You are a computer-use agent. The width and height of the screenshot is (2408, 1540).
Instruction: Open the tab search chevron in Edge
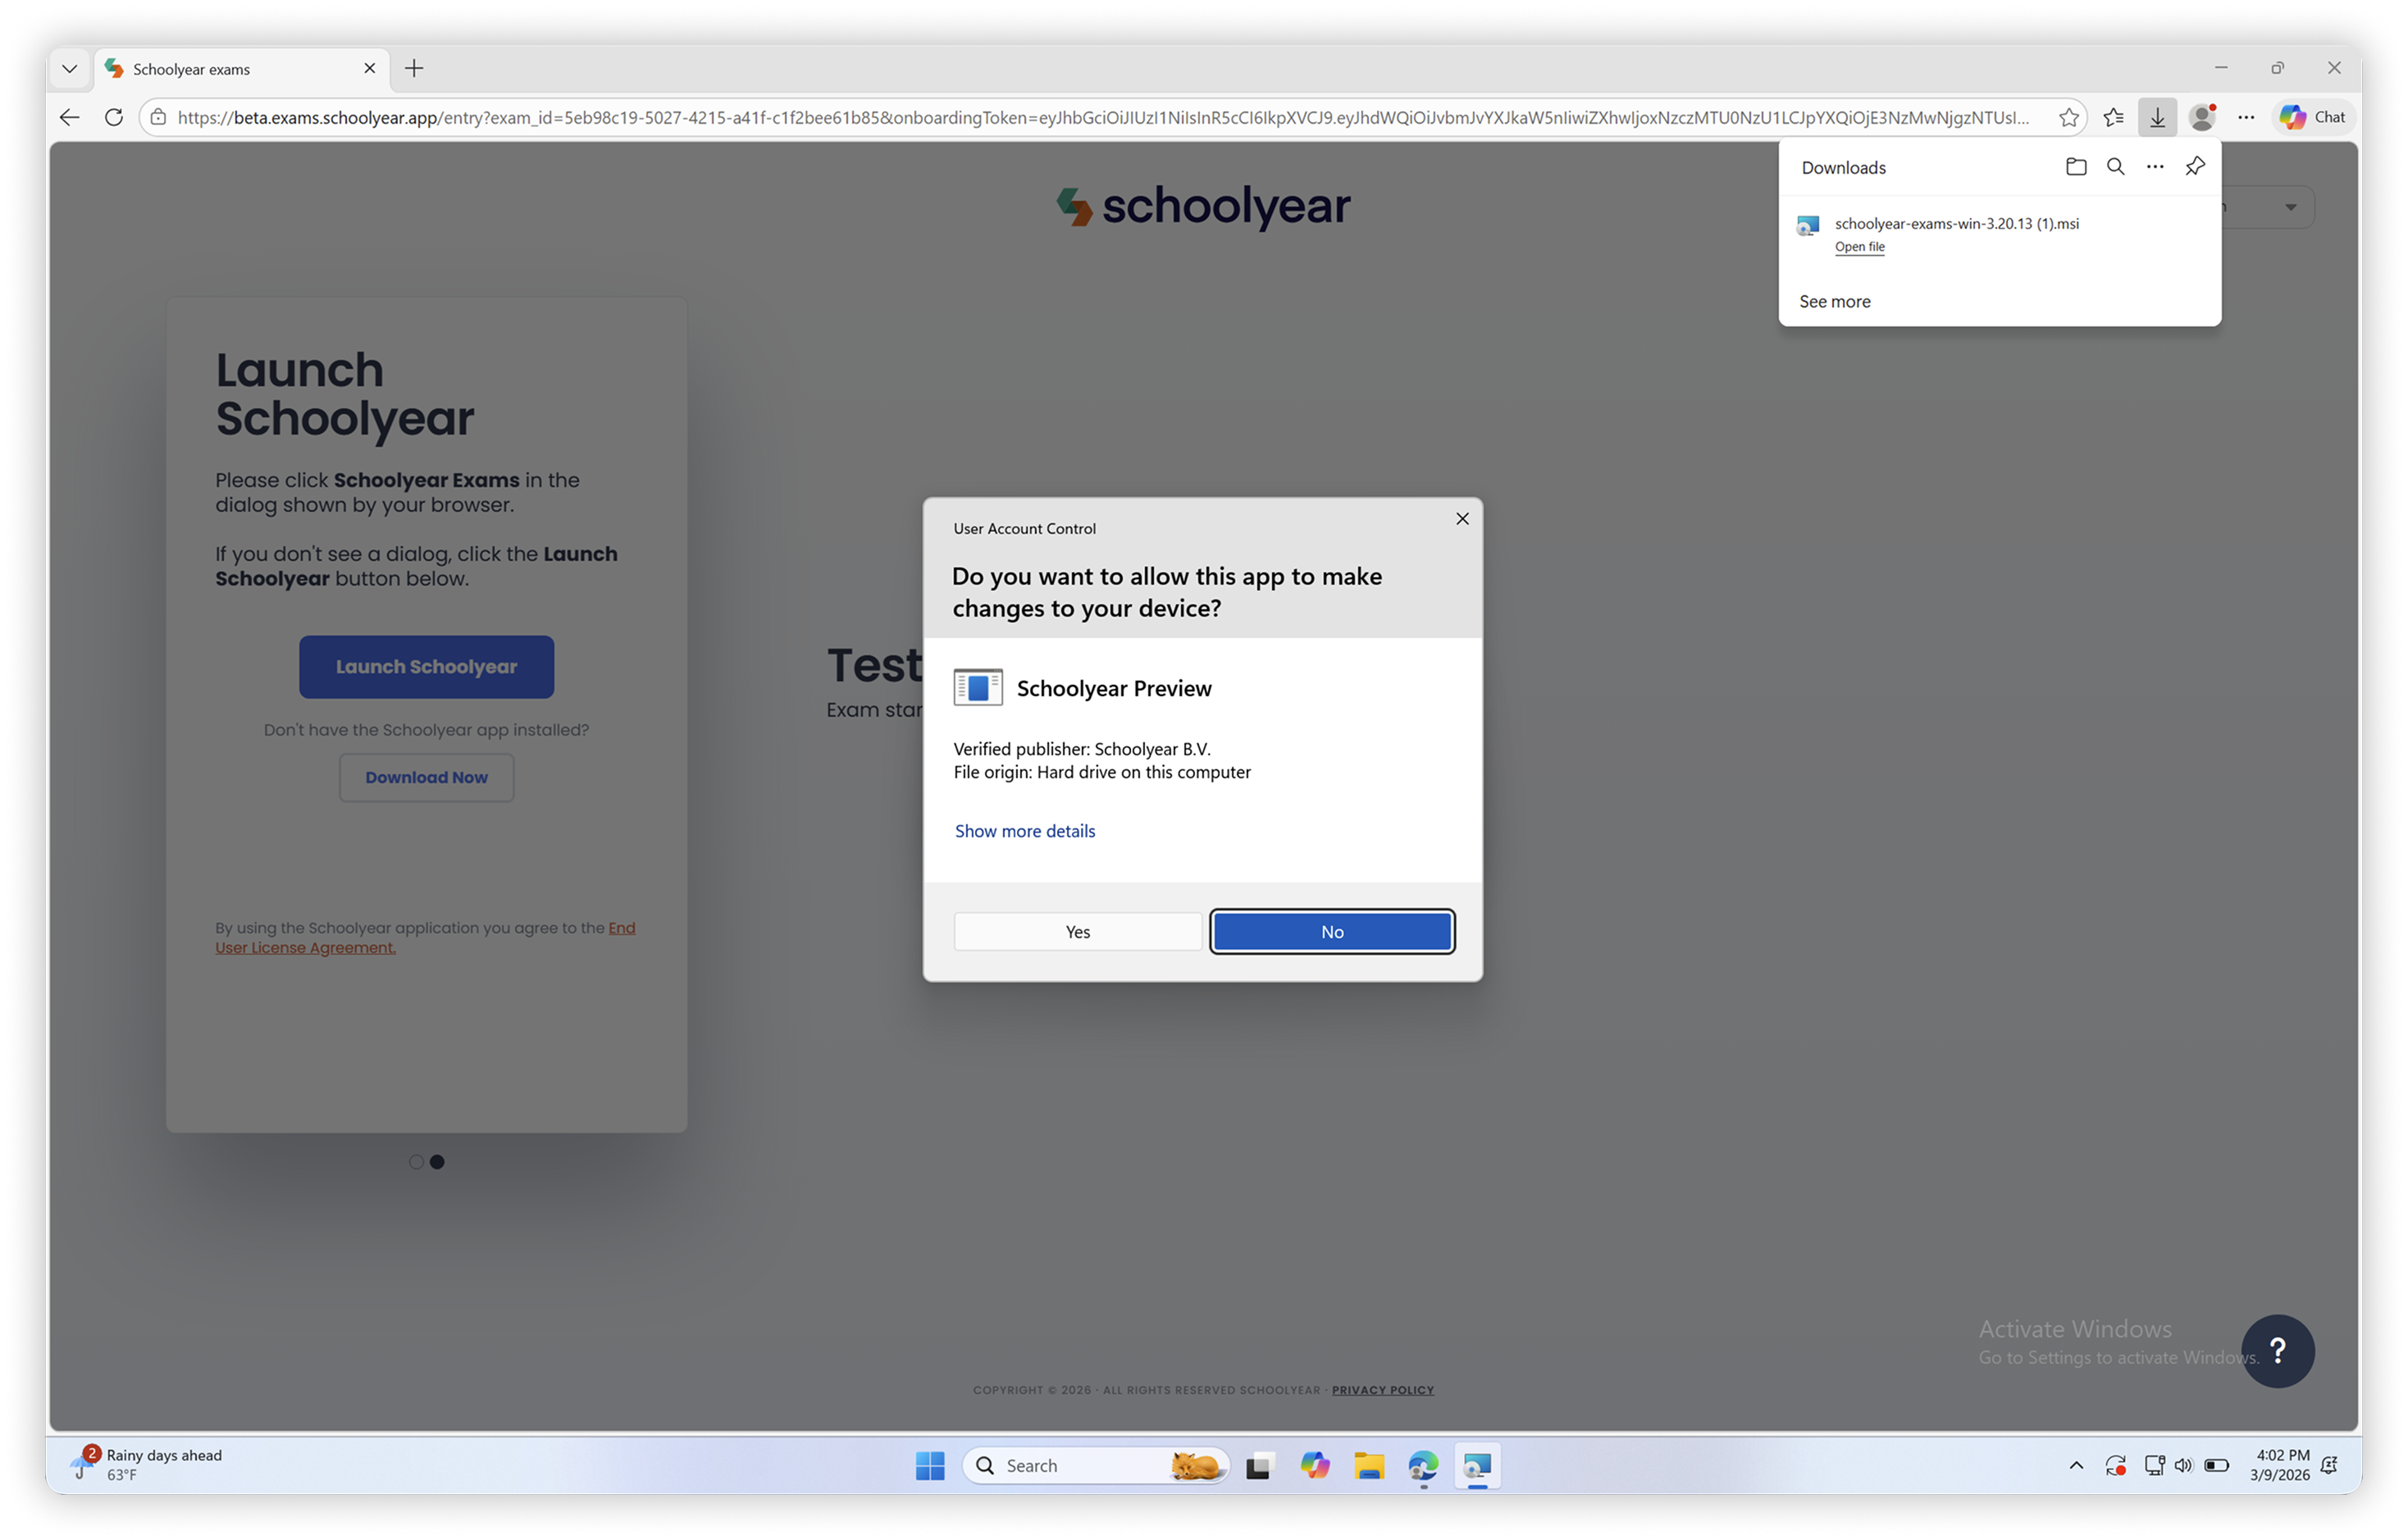point(69,69)
